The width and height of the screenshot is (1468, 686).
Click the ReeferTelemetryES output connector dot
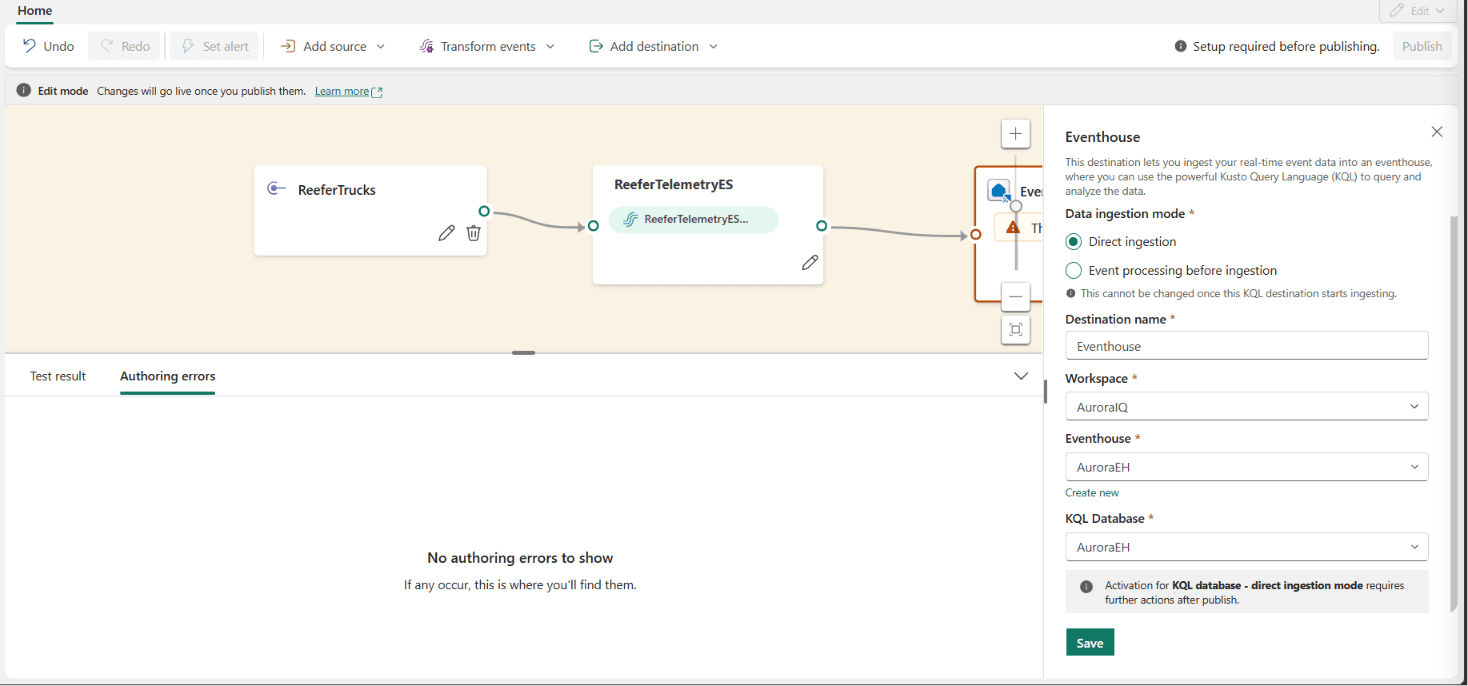coord(821,226)
